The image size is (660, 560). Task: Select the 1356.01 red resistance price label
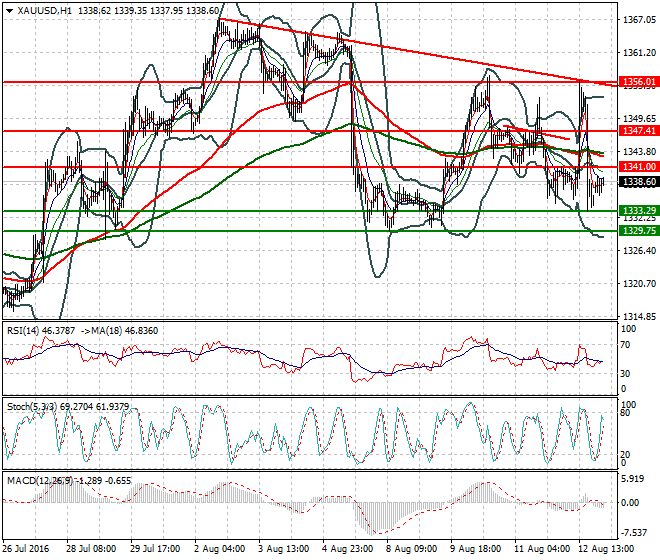(639, 82)
